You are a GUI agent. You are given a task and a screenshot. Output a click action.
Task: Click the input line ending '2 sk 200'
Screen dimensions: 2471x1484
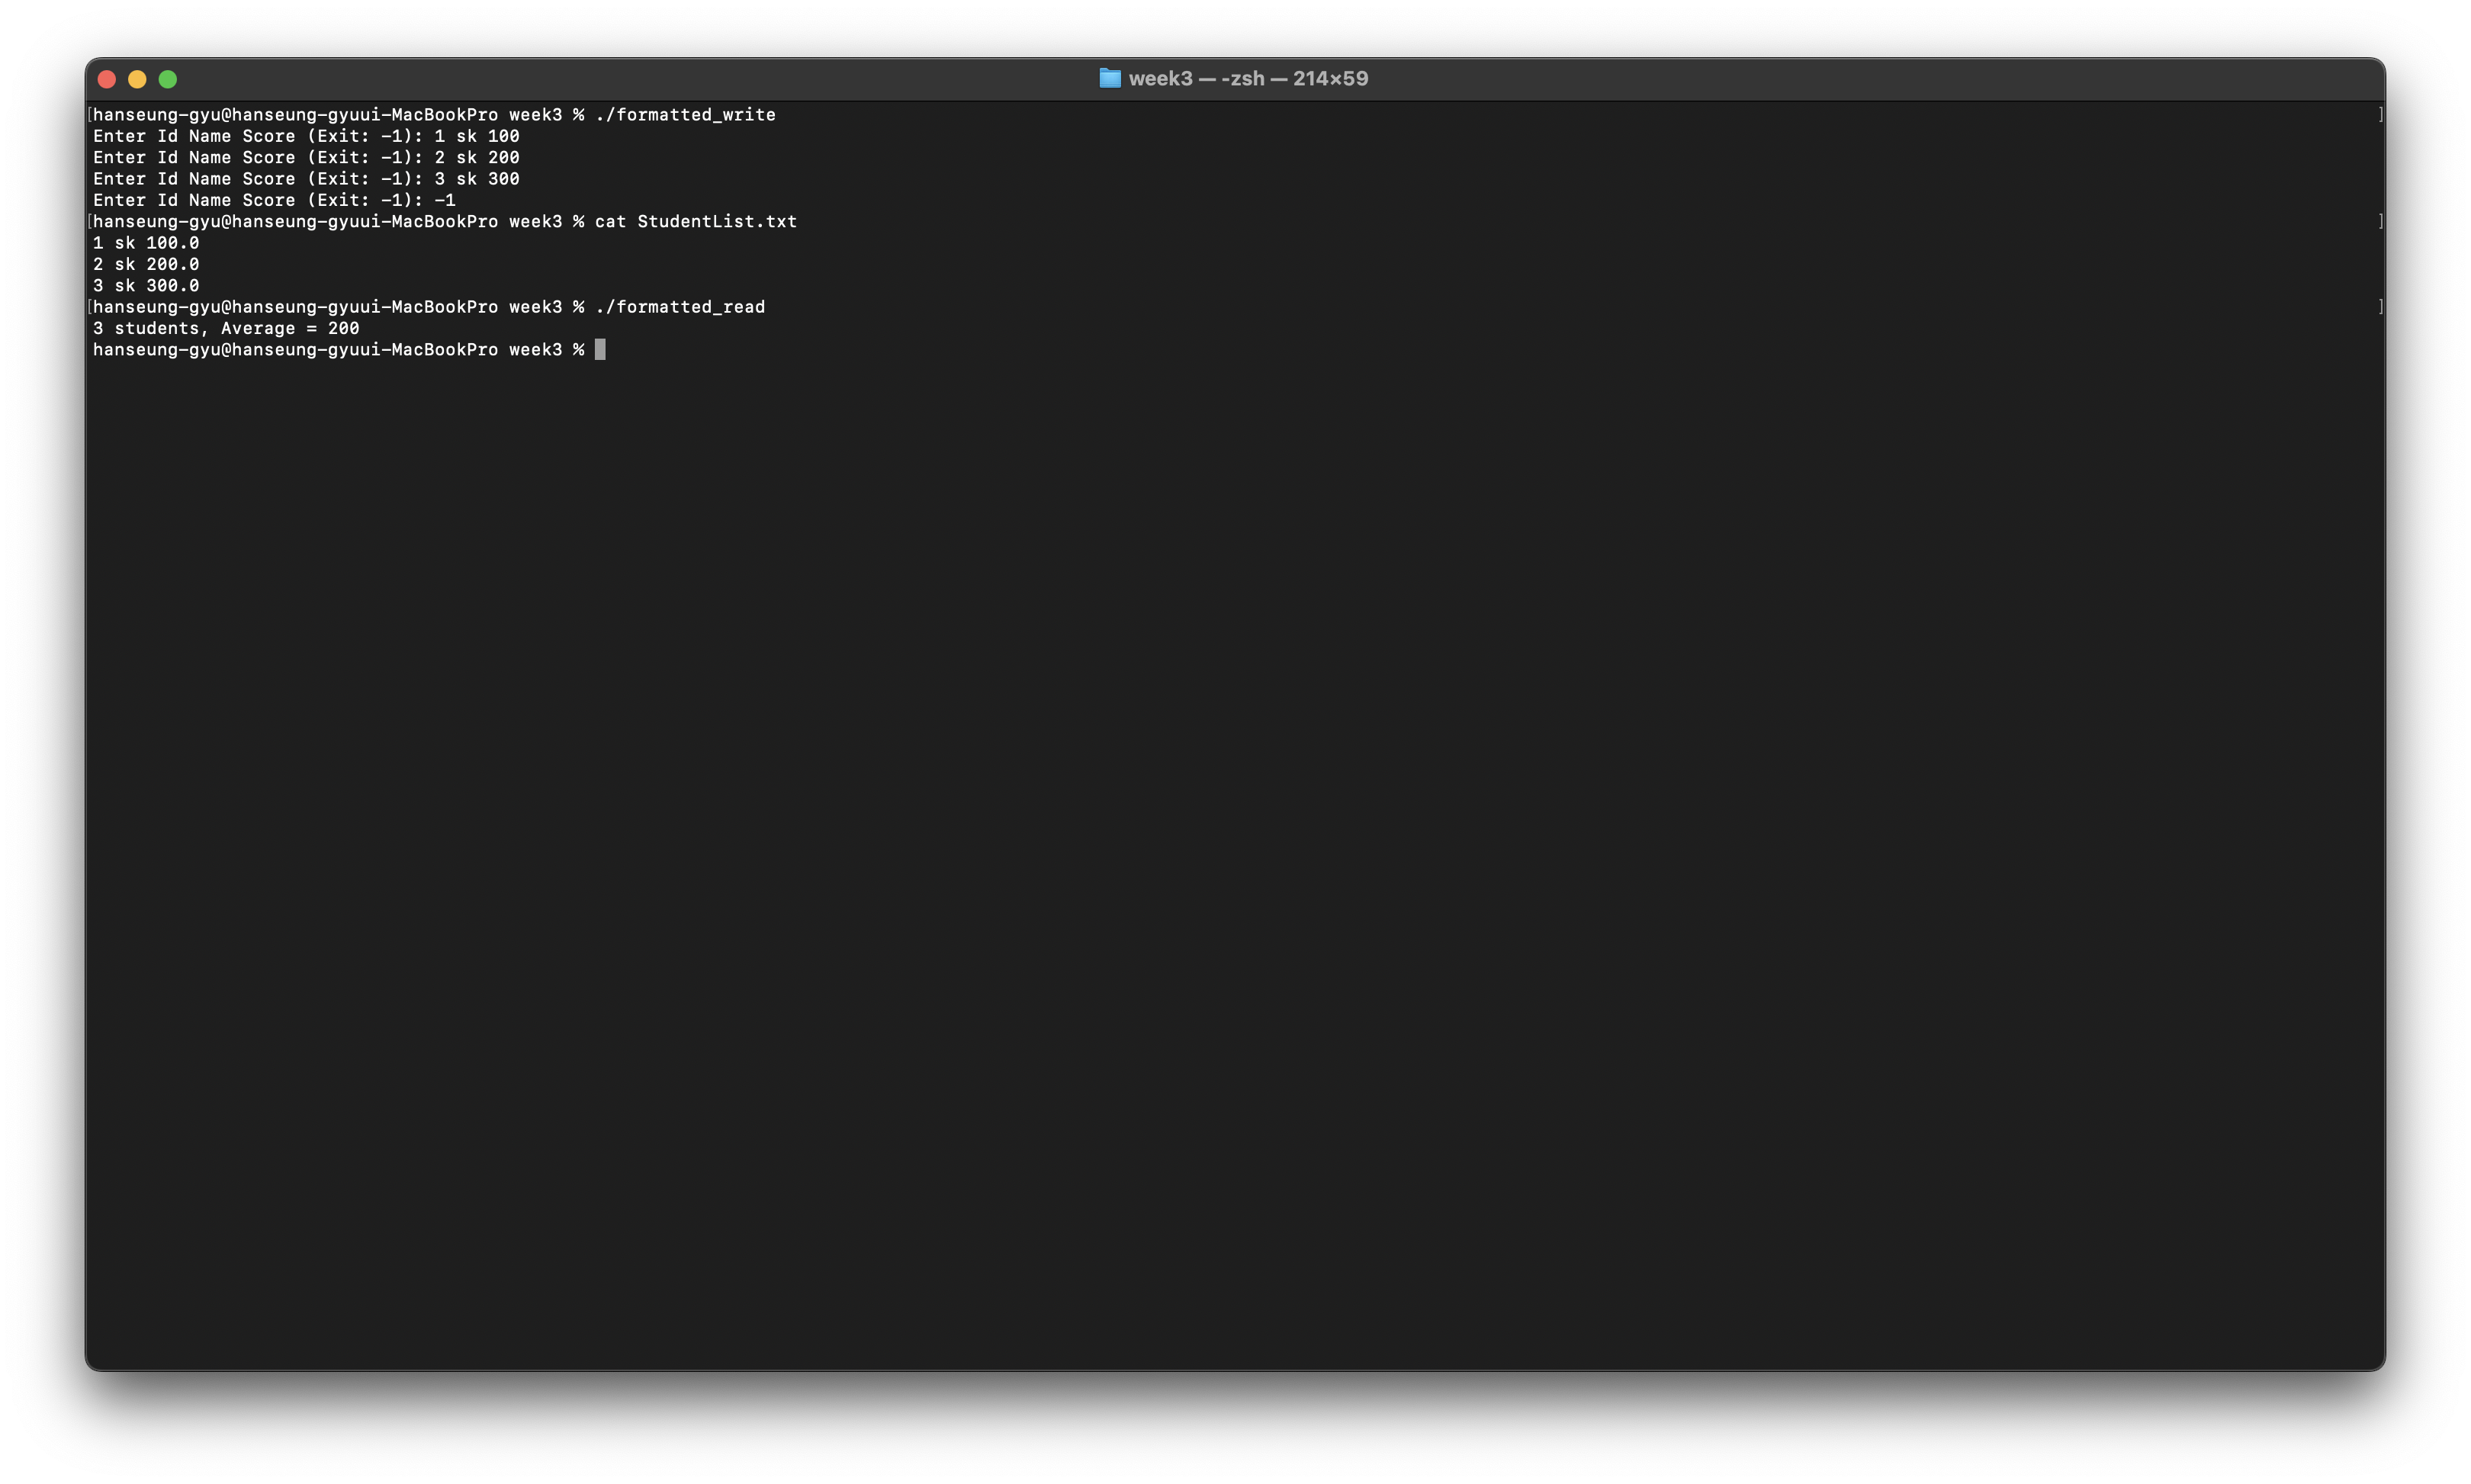pyautogui.click(x=306, y=157)
